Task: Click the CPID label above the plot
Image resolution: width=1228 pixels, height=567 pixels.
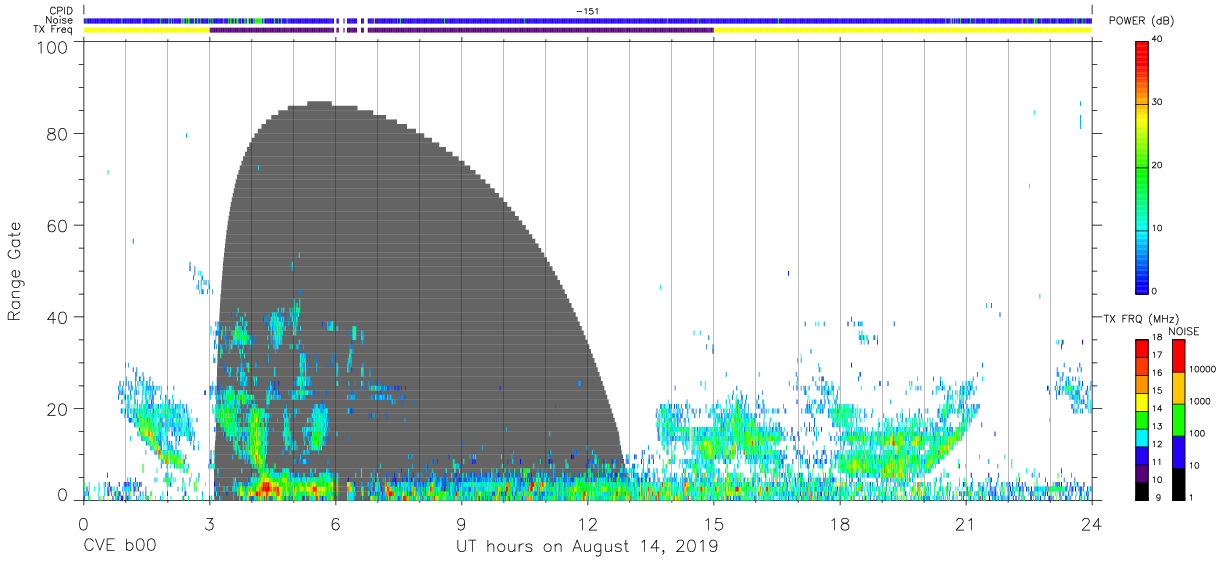Action: point(60,11)
